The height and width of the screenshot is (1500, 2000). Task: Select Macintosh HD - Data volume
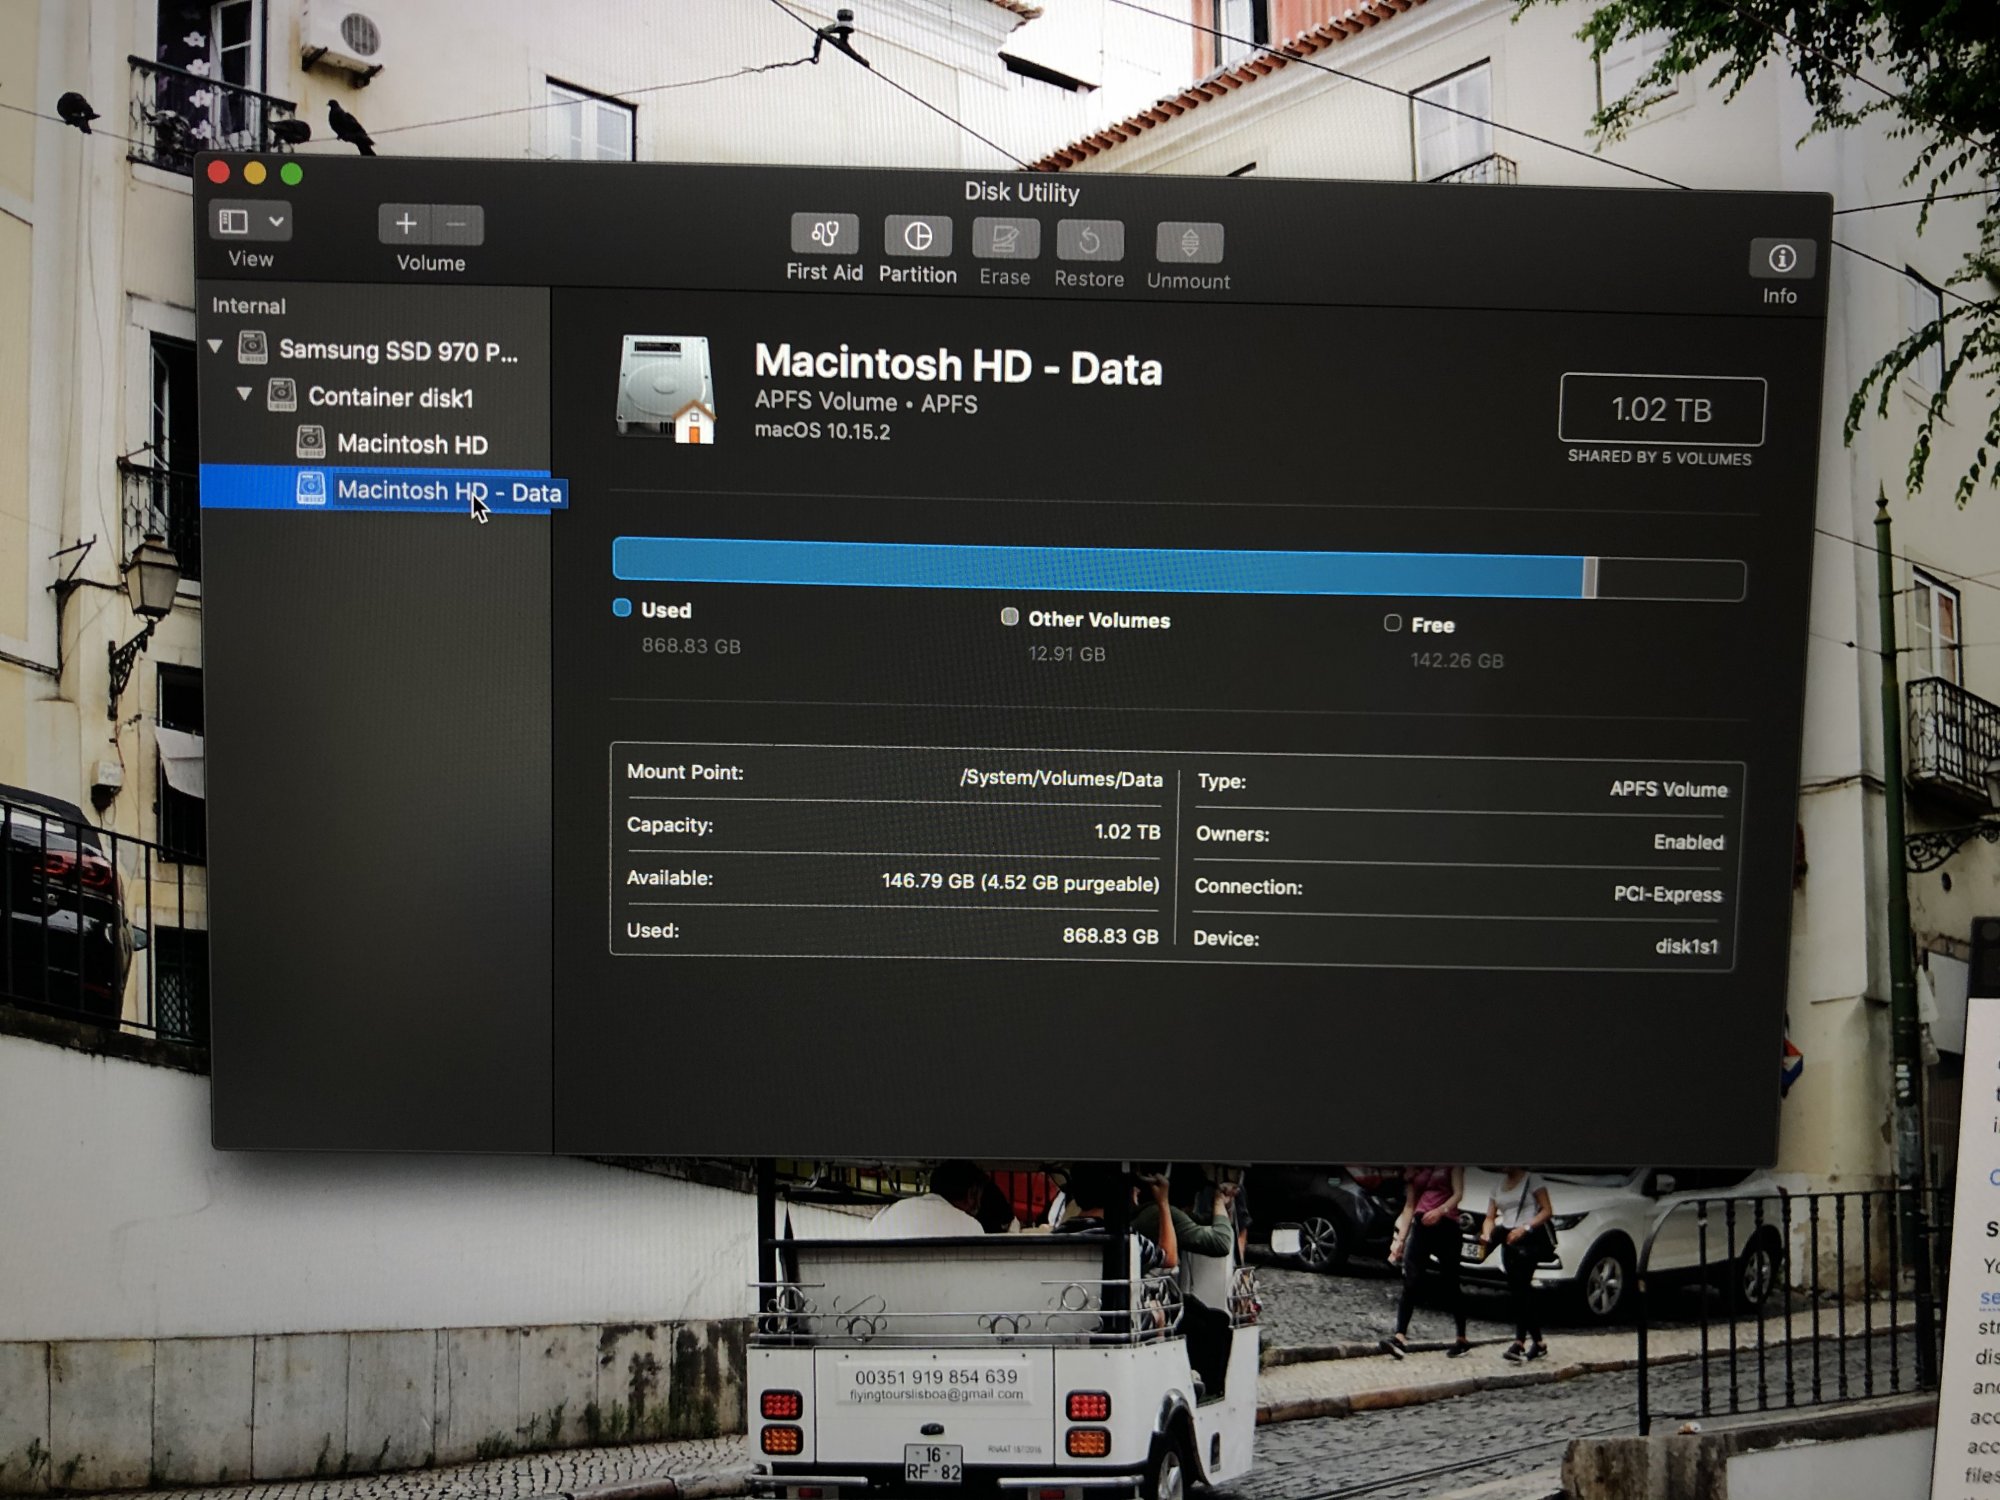click(448, 491)
